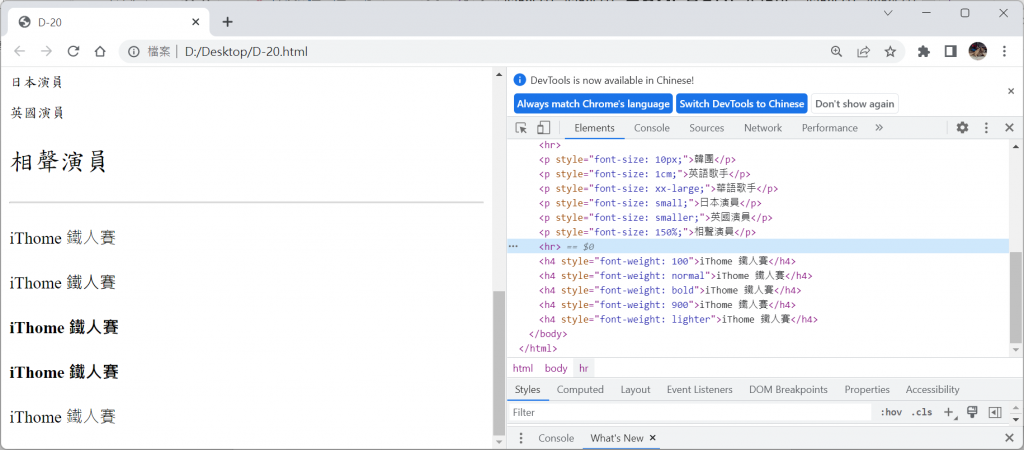Viewport: 1024px width, 450px height.
Task: Toggle .cls element classes panel
Action: click(x=921, y=413)
